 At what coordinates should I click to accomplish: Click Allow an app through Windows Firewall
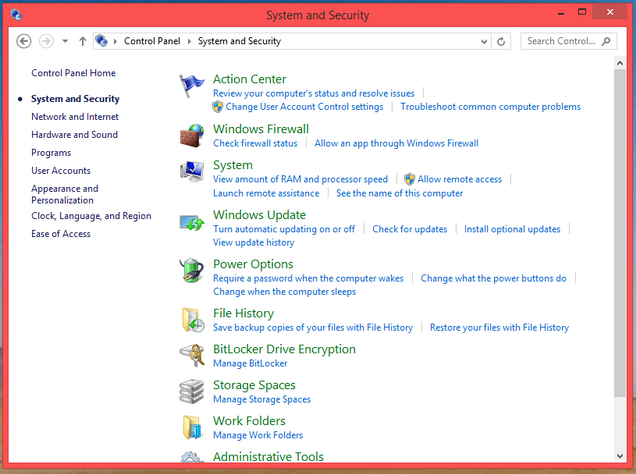396,143
